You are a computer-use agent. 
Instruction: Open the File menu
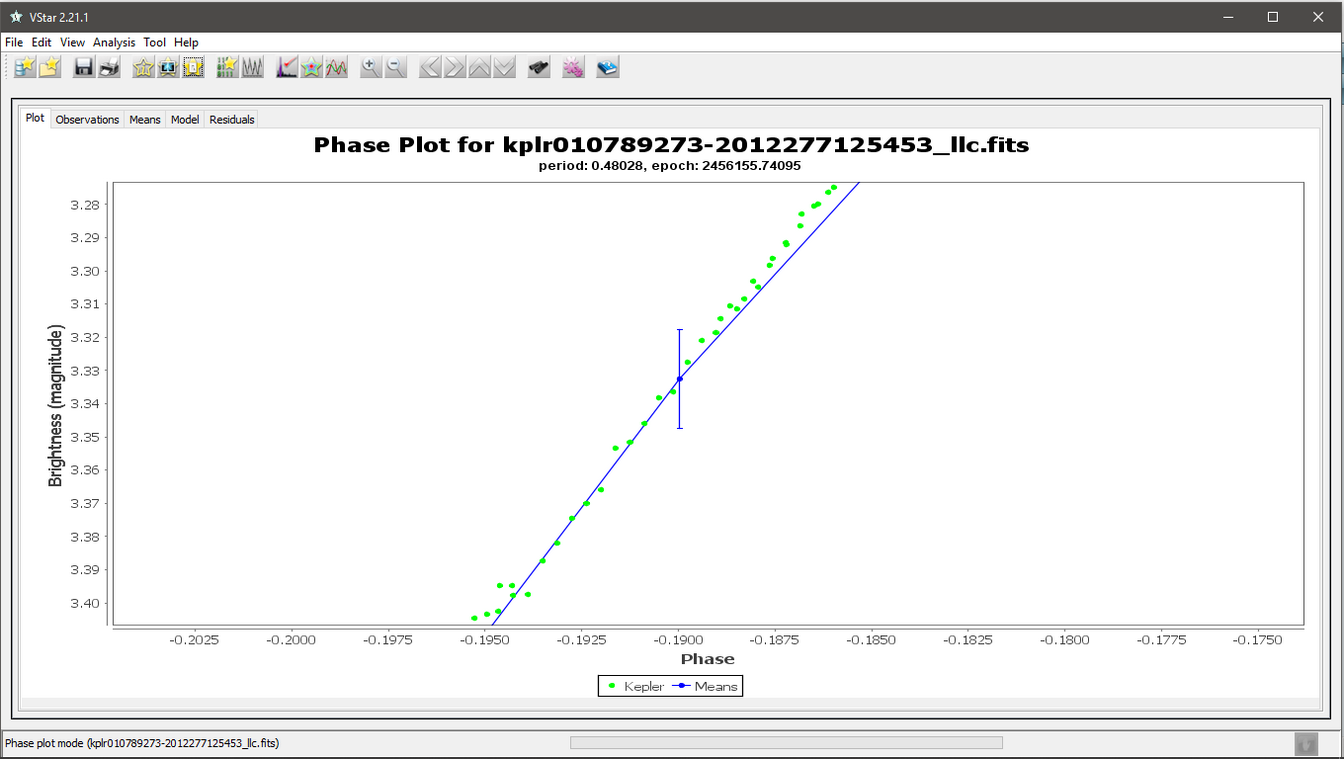(x=14, y=42)
